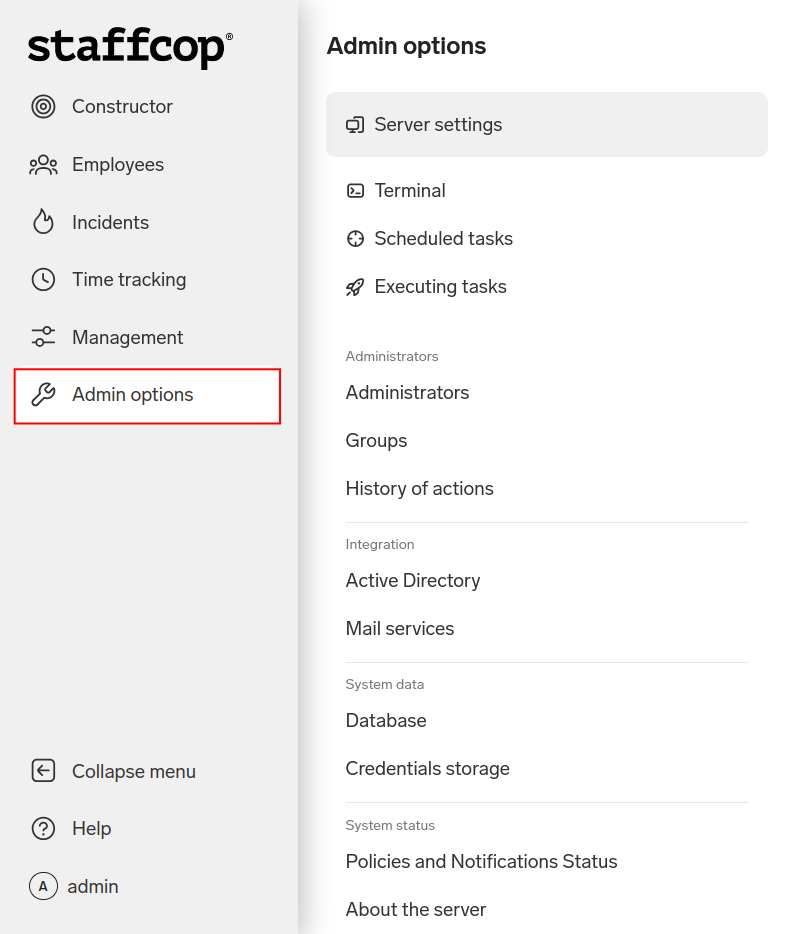Click the Terminal prompt icon
The image size is (786, 934).
click(355, 191)
